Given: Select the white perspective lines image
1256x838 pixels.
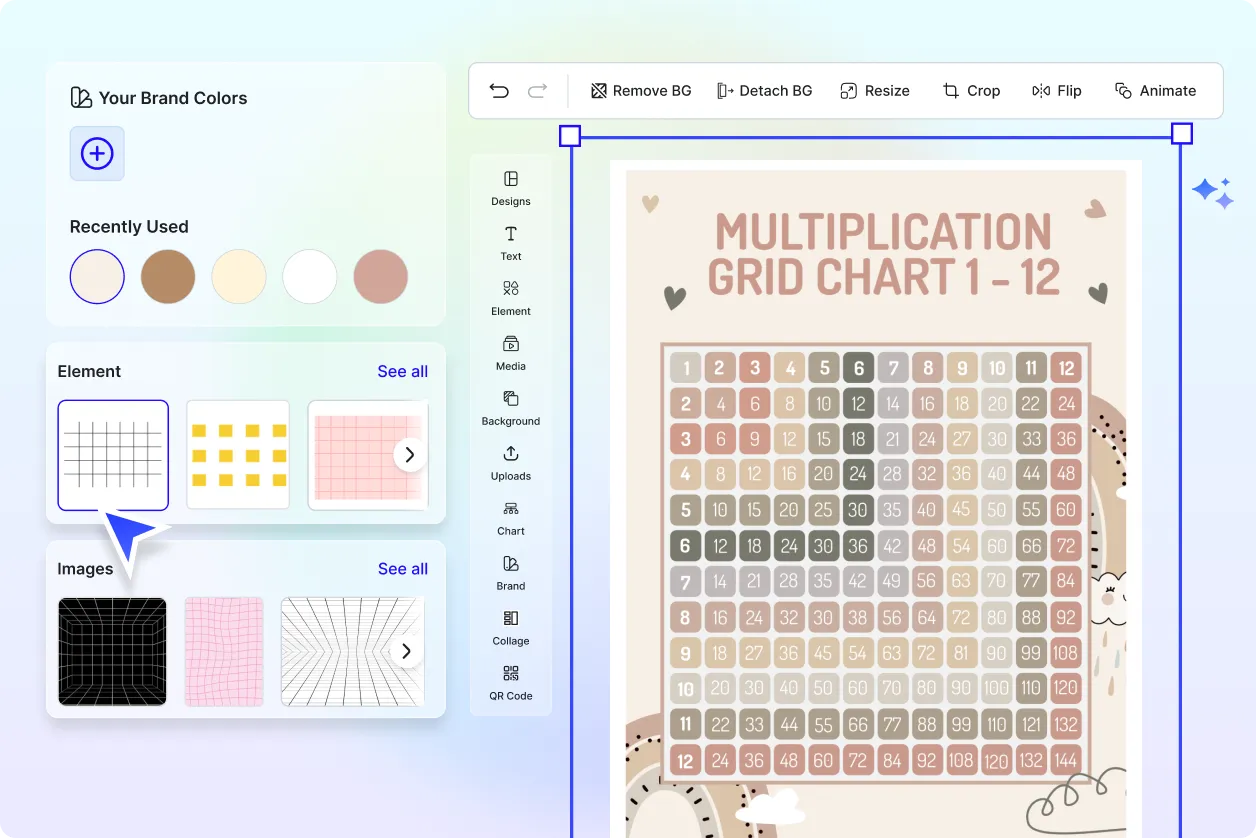Looking at the screenshot, I should (352, 652).
